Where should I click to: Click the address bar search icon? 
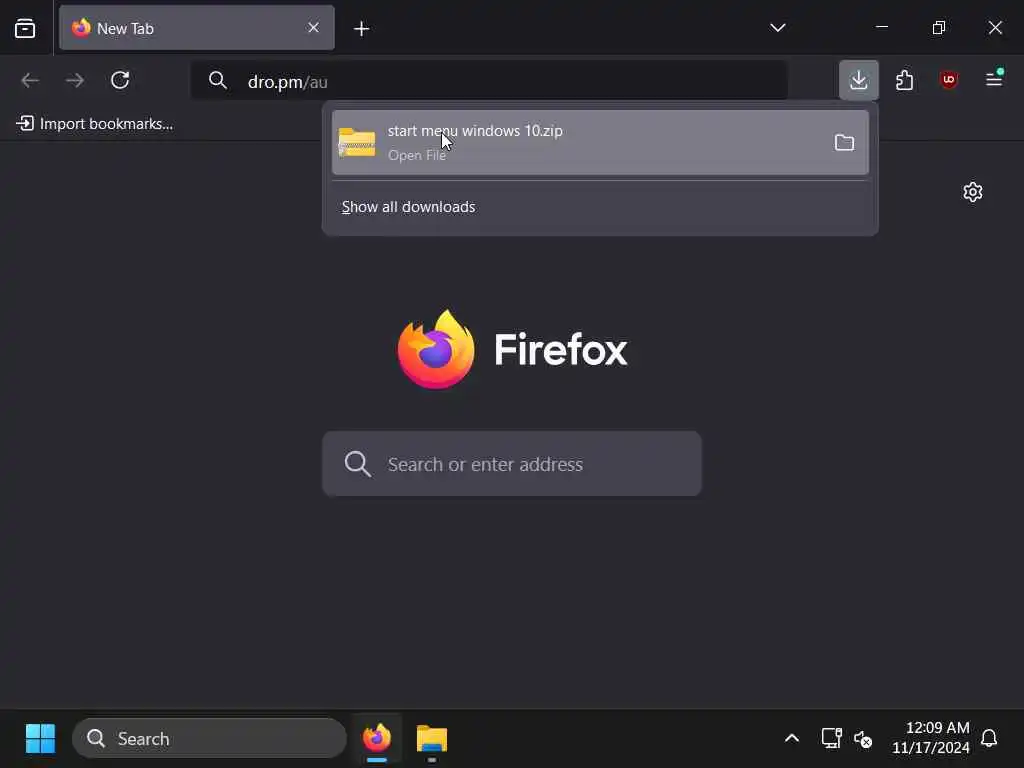217,80
